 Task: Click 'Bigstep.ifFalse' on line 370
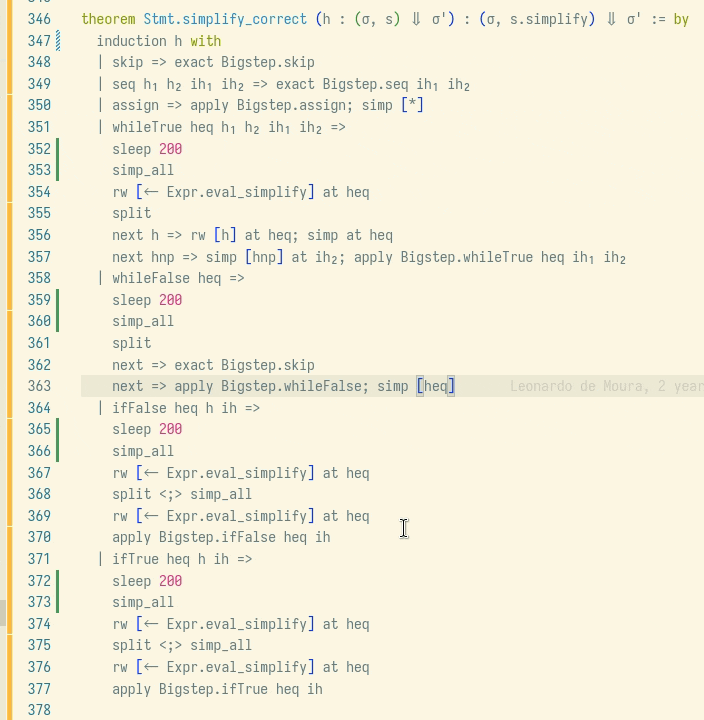point(217,537)
